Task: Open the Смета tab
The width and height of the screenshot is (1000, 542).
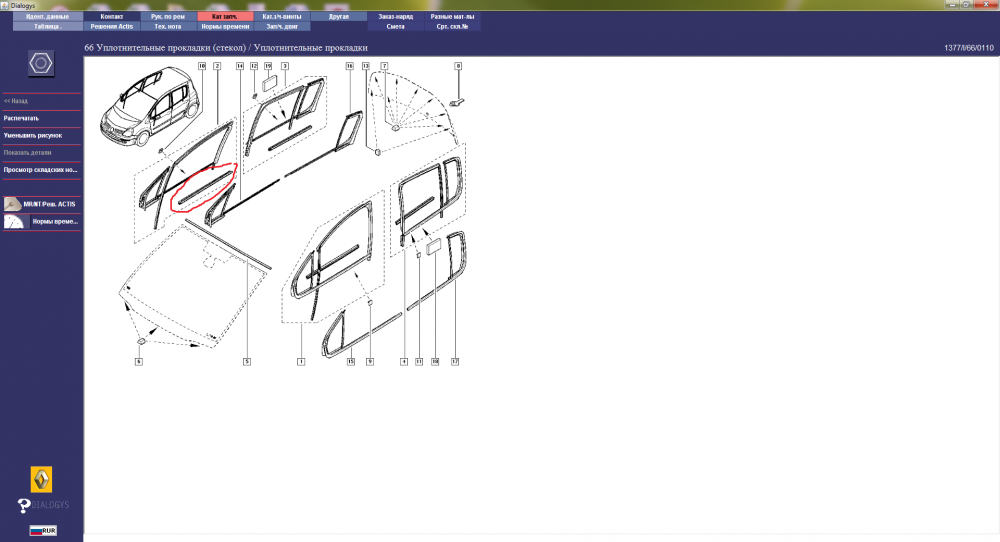Action: point(395,27)
